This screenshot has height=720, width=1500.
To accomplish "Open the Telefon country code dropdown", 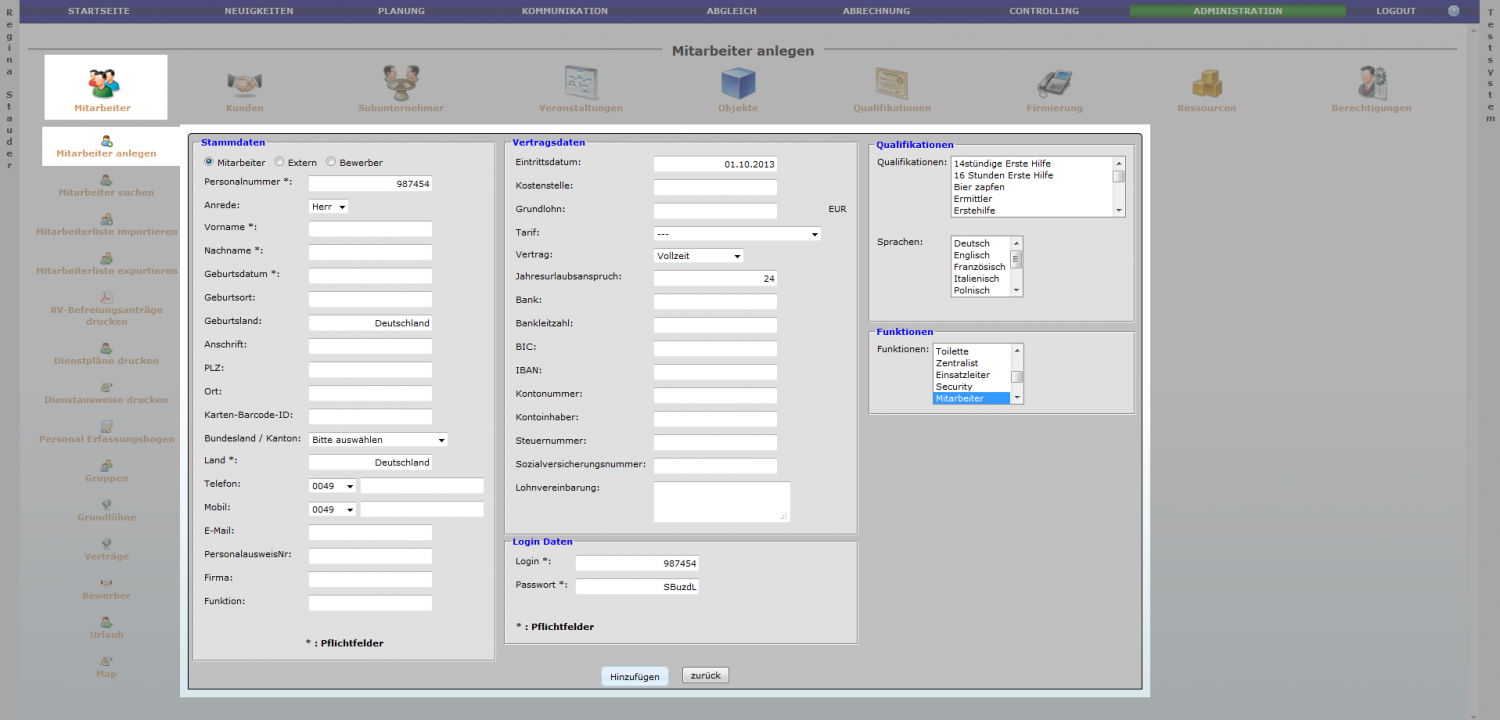I will (333, 486).
